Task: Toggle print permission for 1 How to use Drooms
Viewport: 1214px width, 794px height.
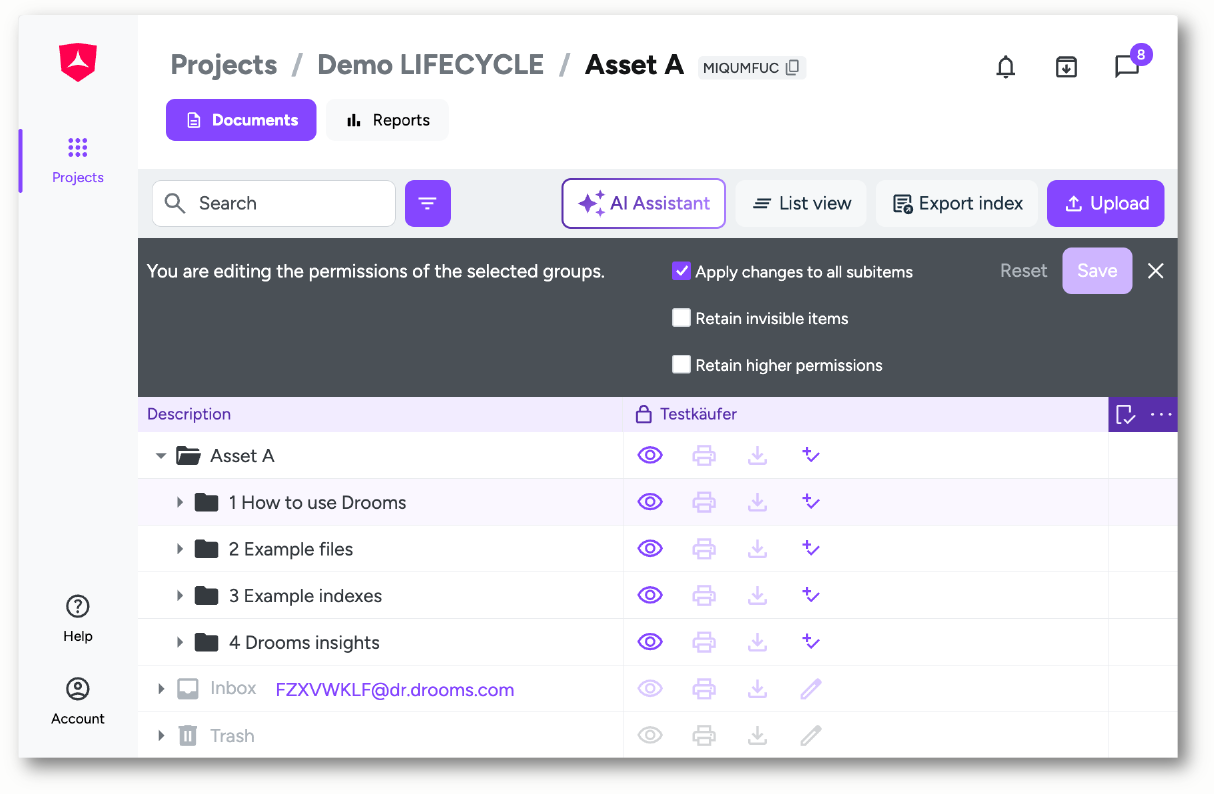Action: click(704, 502)
